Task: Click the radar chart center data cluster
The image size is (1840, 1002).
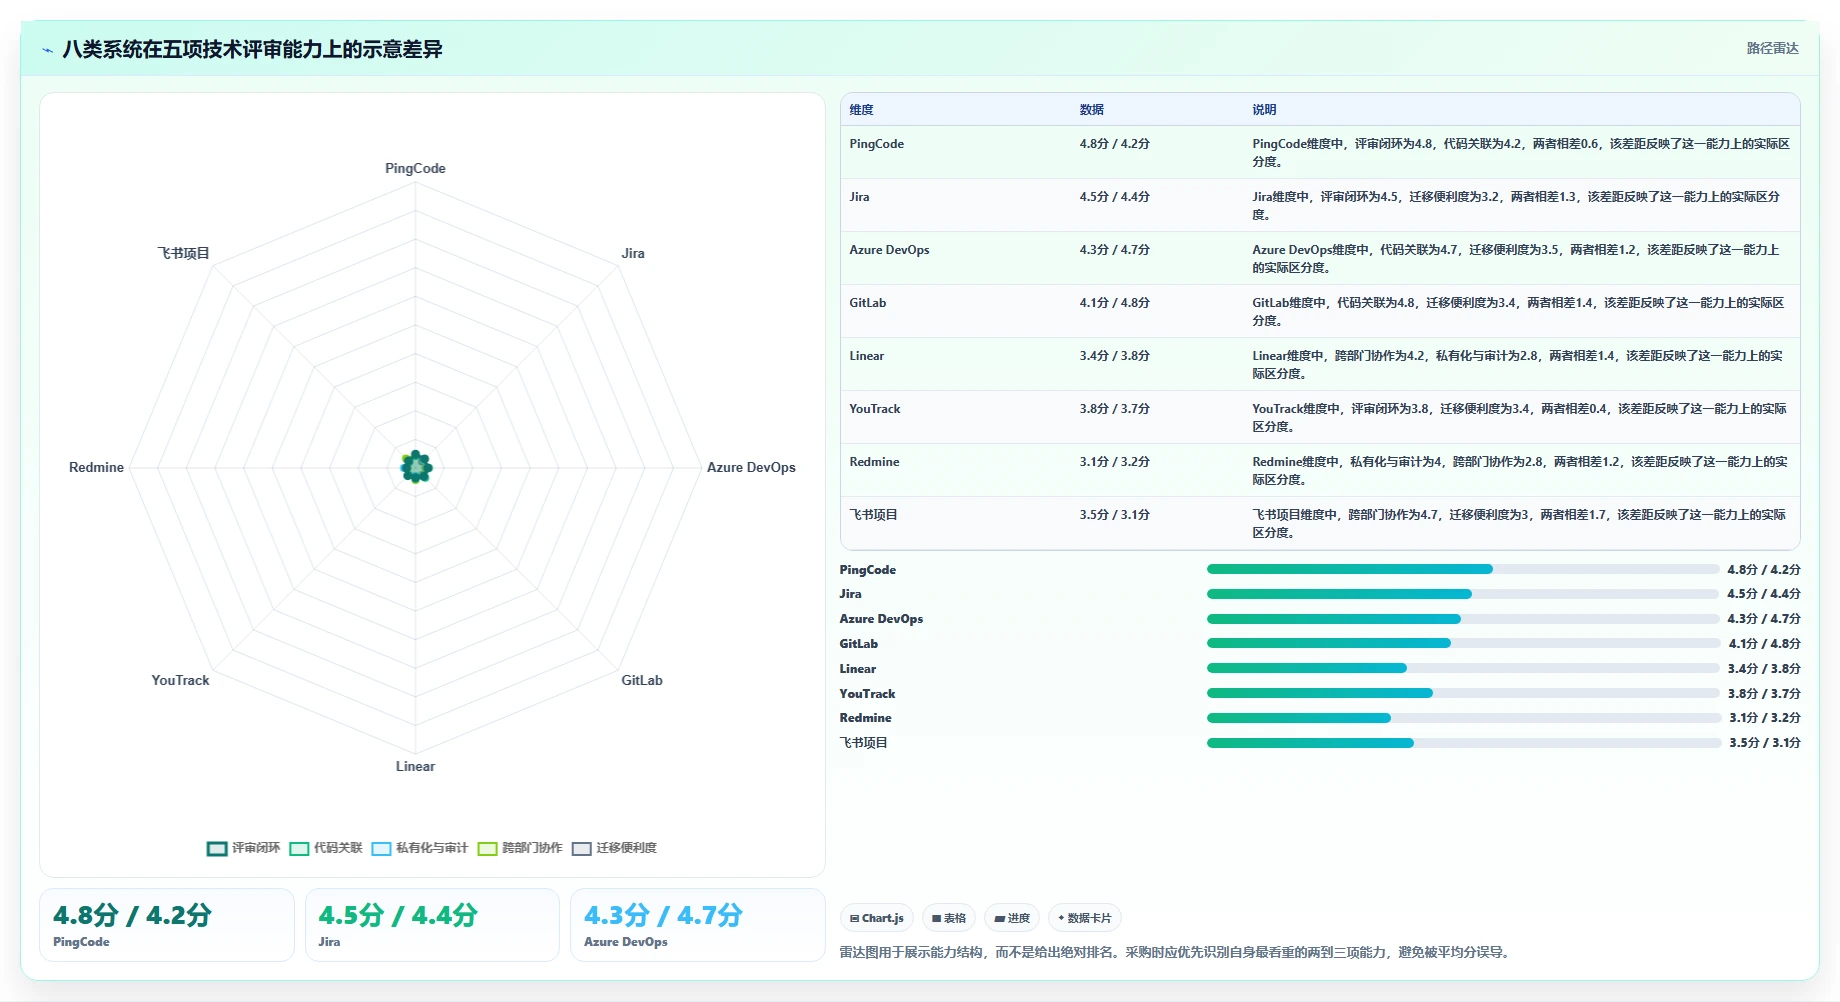Action: 416,467
